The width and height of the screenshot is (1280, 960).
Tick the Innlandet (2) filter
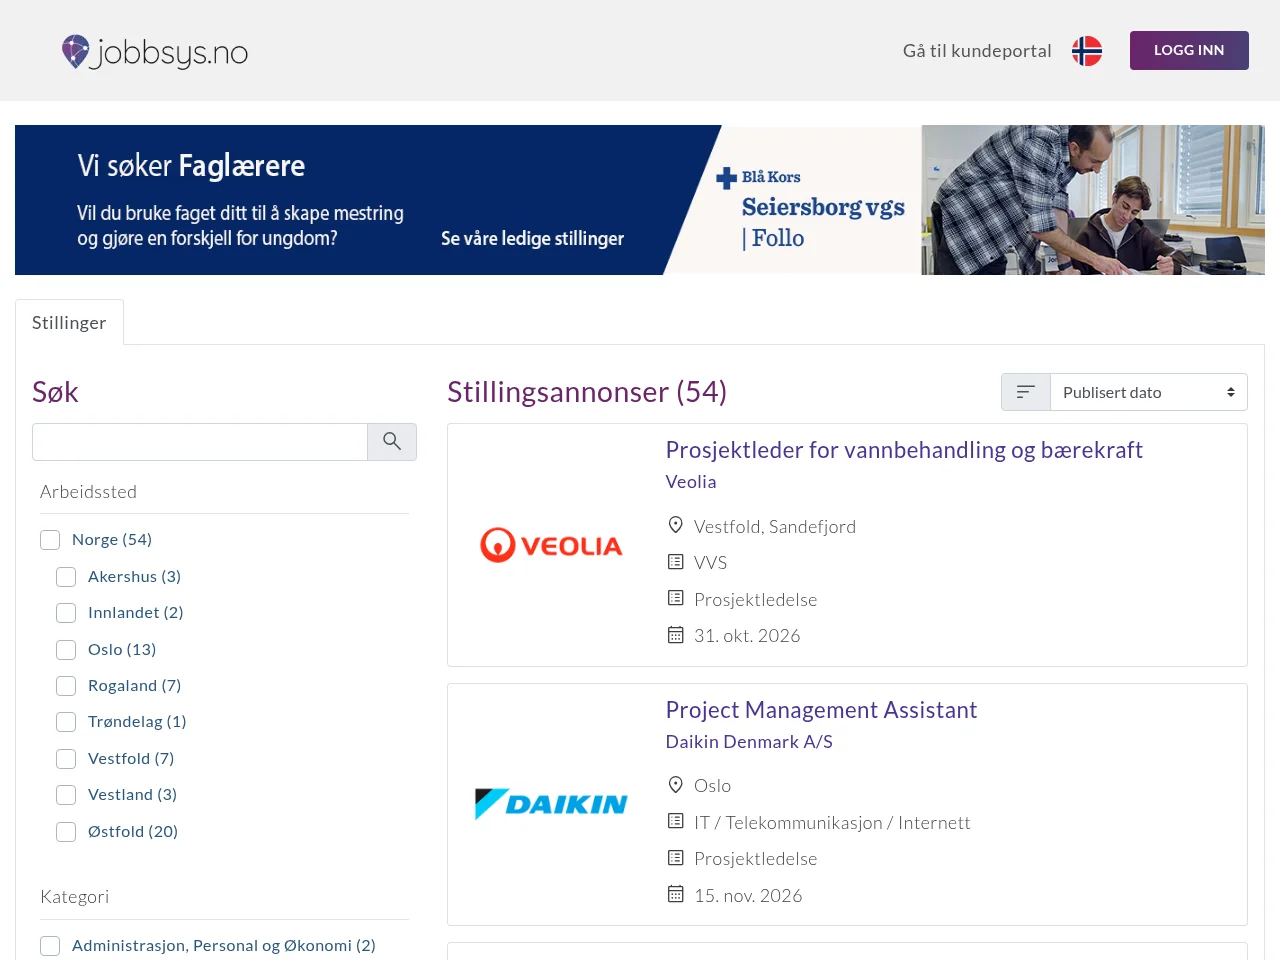[66, 613]
